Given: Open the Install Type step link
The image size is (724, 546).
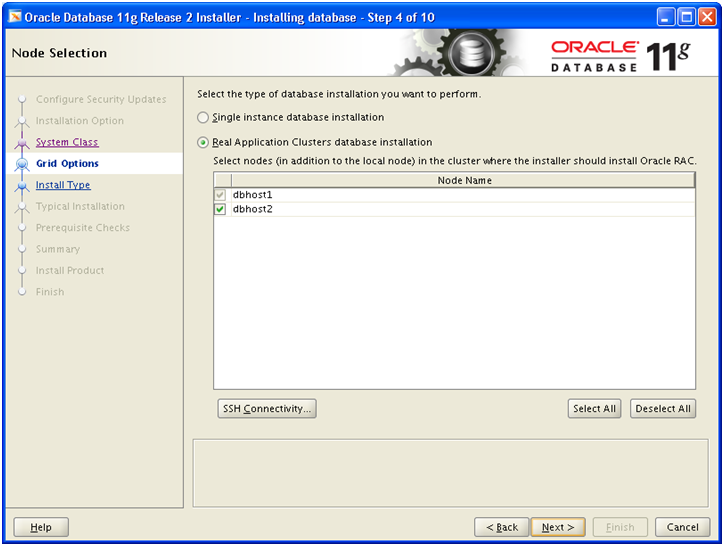Looking at the screenshot, I should [63, 185].
